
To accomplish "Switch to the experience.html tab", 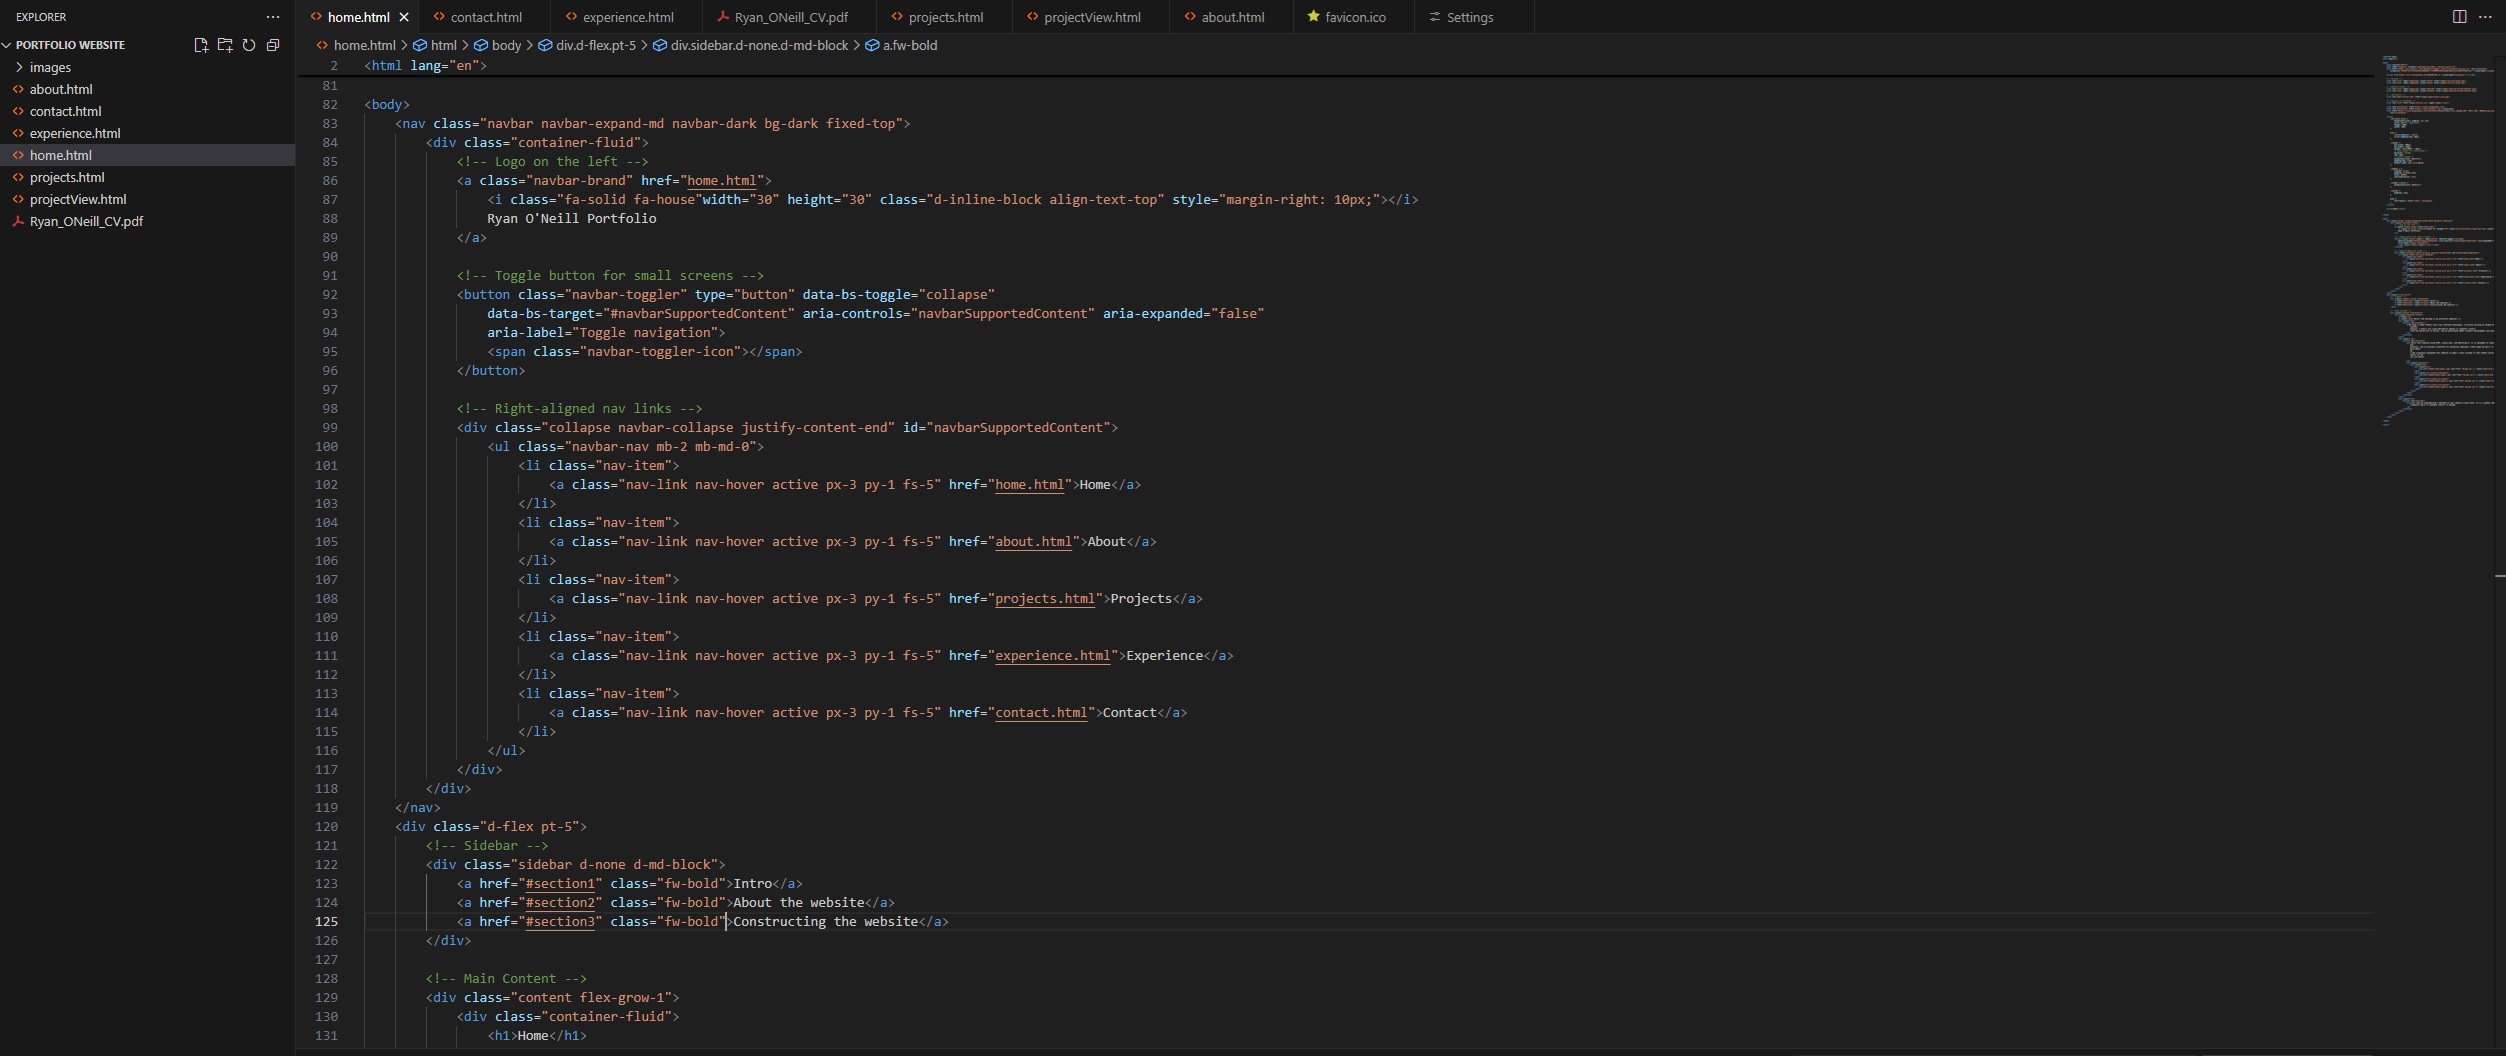I will coord(628,17).
